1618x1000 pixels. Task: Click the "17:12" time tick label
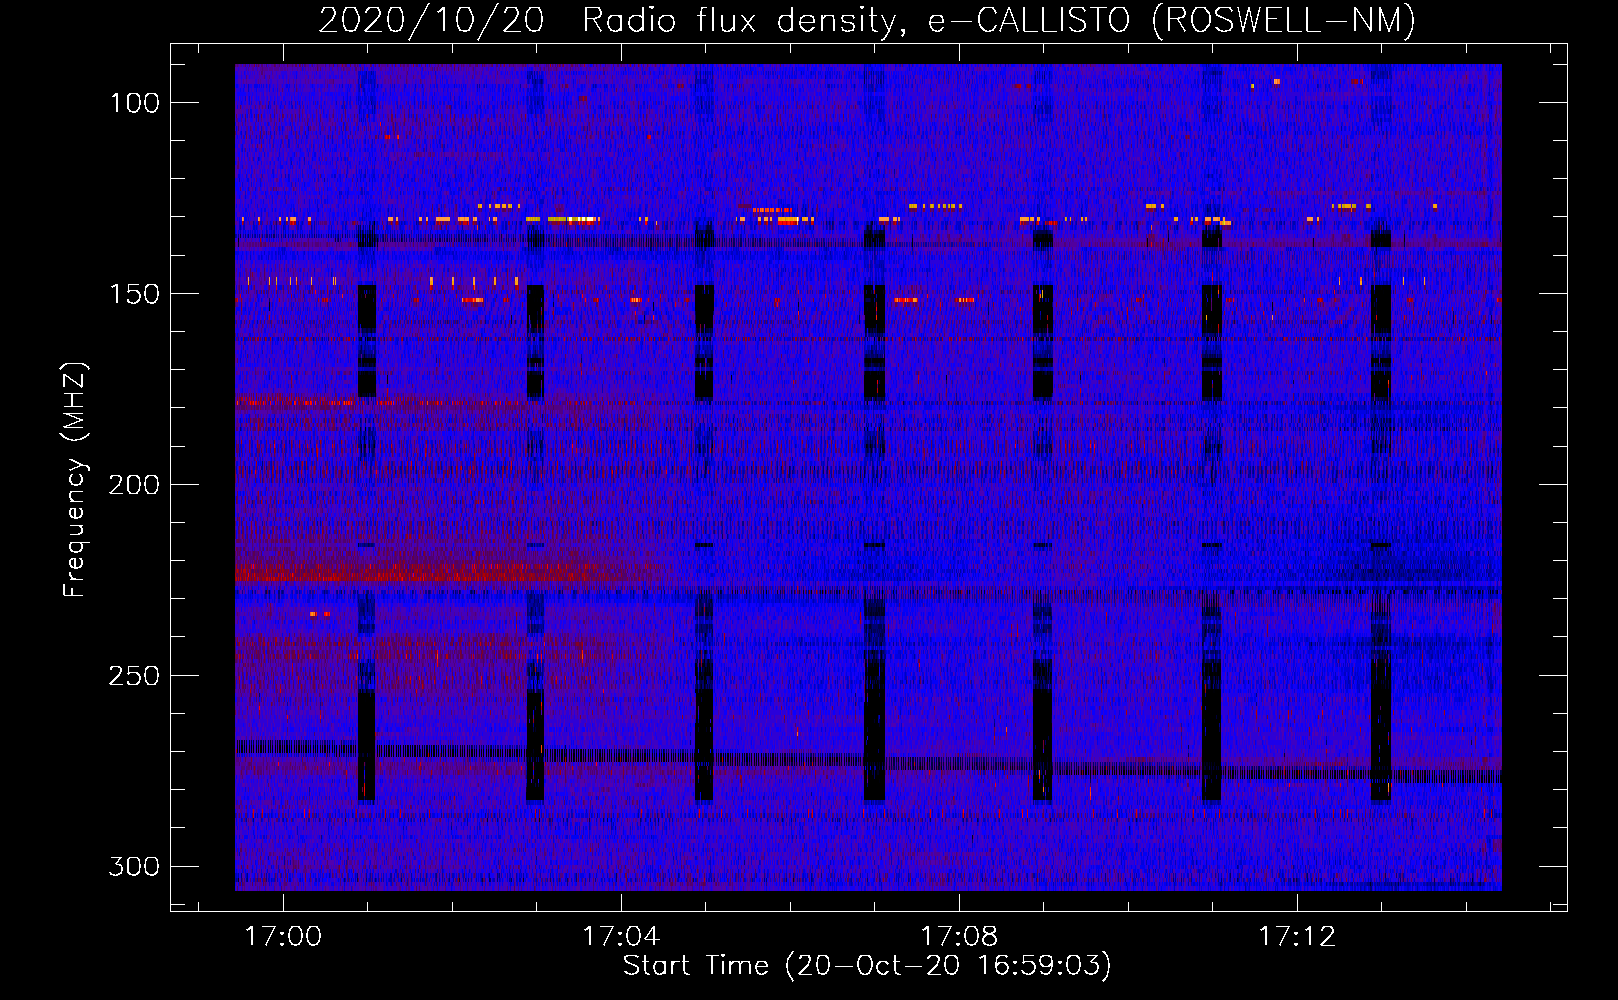tap(1298, 937)
